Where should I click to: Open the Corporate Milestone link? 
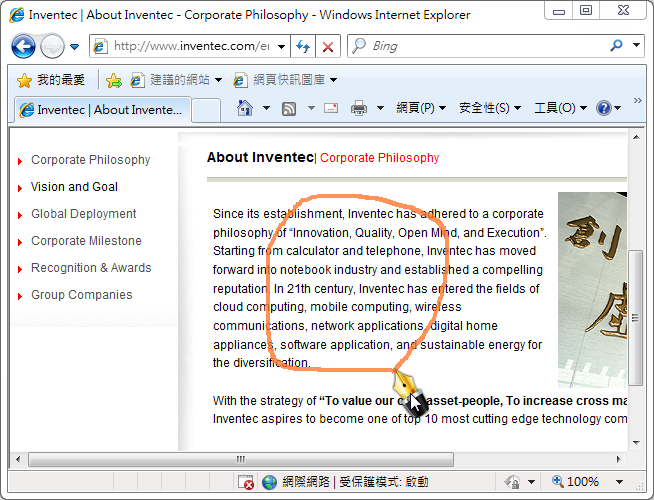point(86,241)
